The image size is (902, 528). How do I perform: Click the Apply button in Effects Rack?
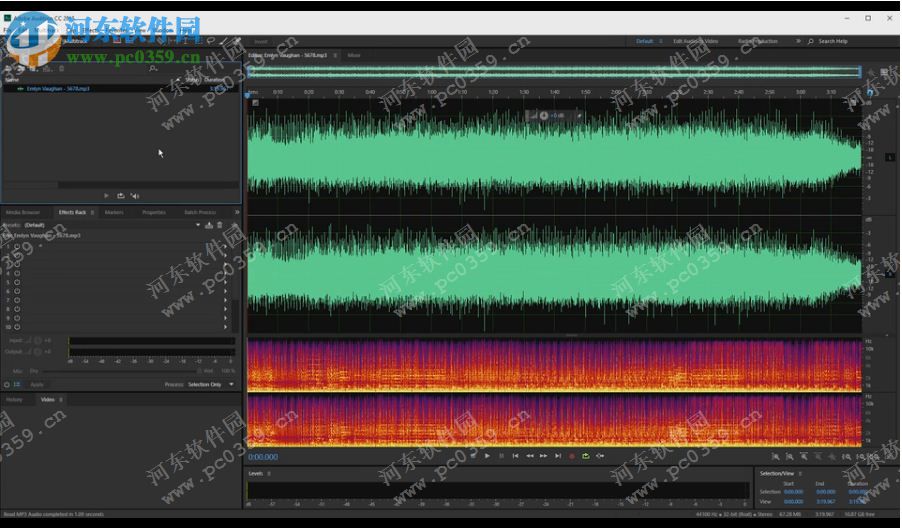(37, 384)
